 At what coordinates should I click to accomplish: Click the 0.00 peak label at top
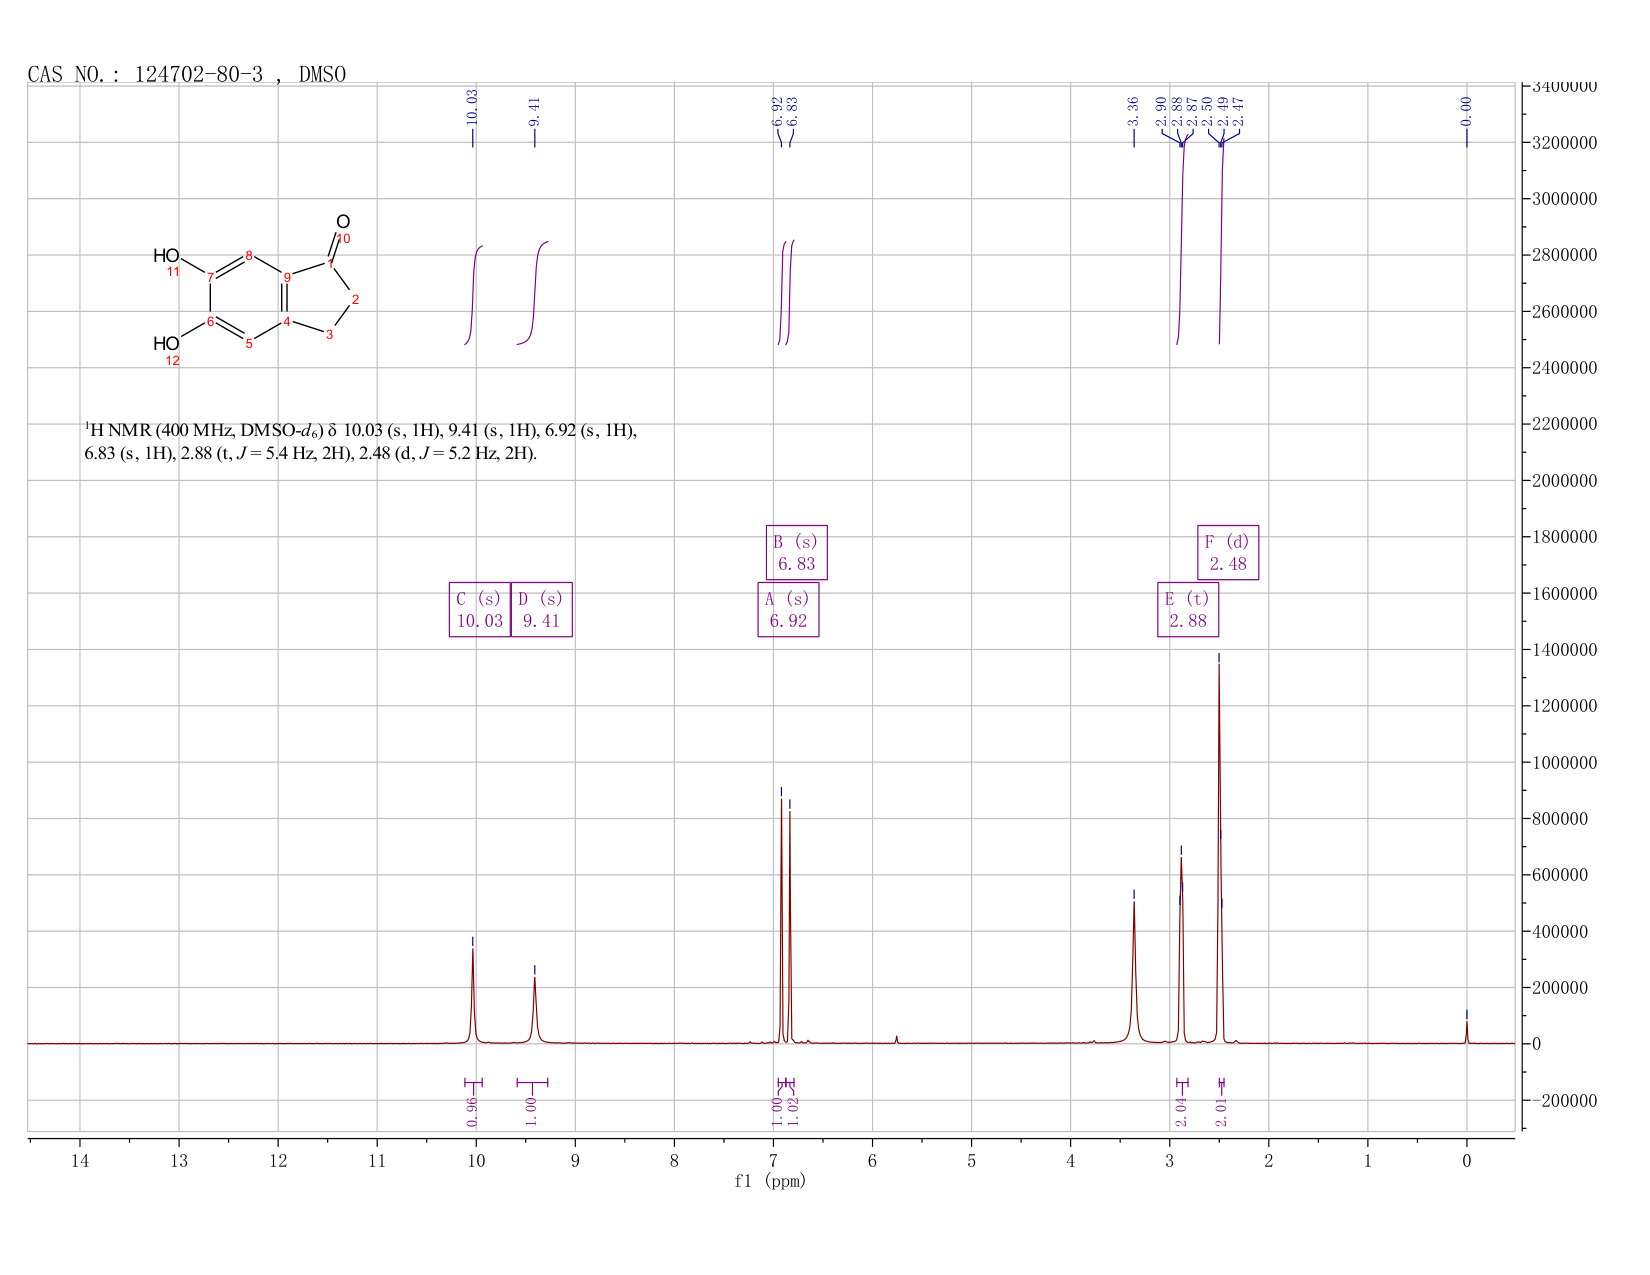1466,111
